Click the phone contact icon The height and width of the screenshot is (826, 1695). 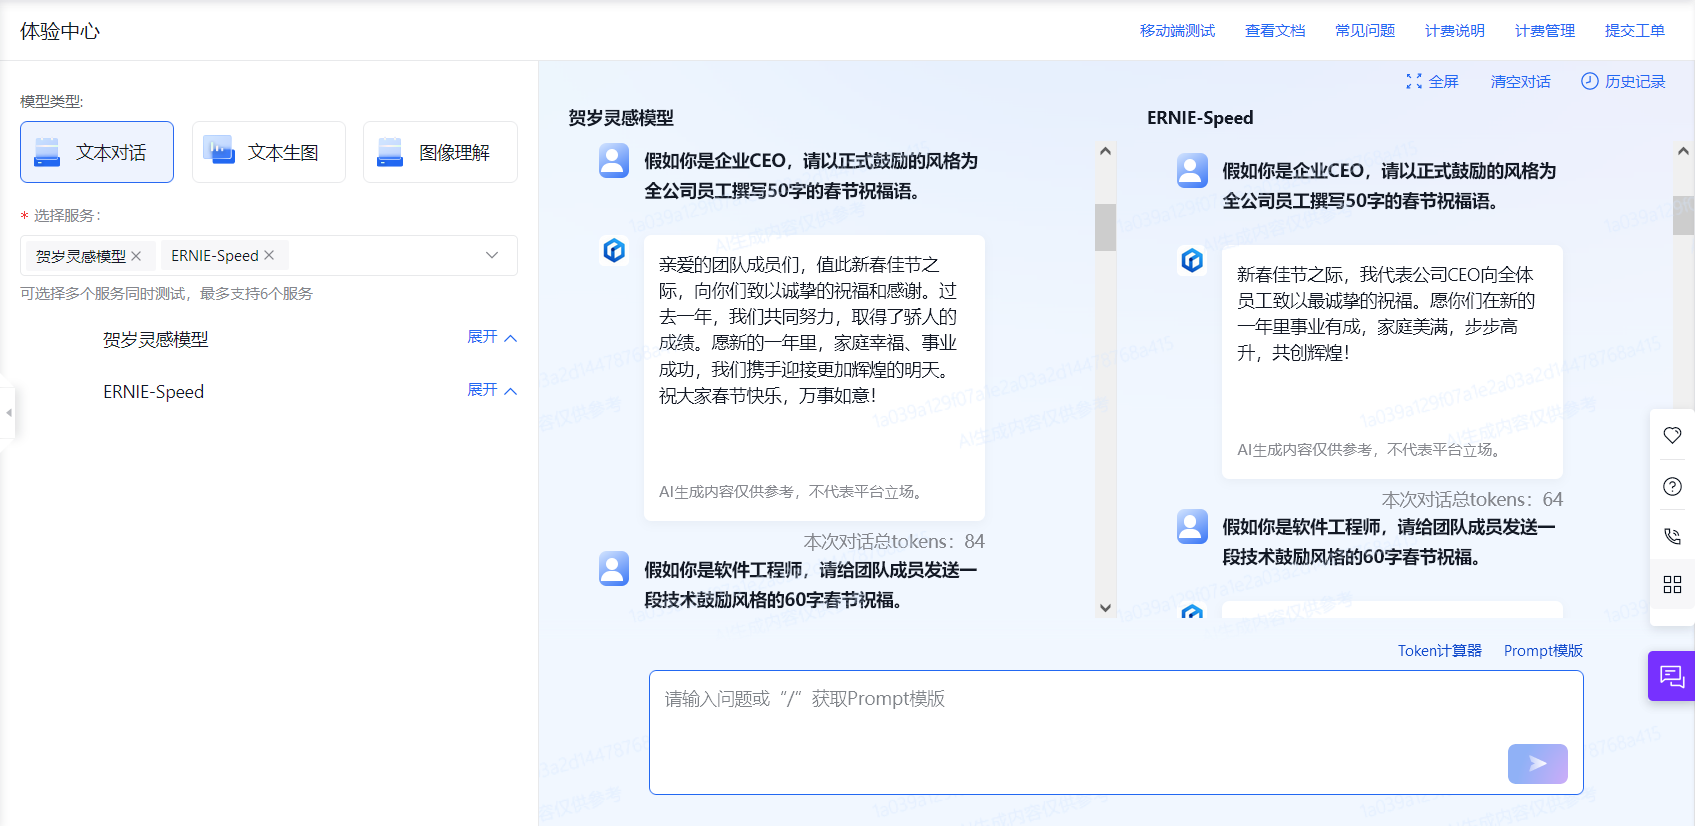click(1672, 536)
